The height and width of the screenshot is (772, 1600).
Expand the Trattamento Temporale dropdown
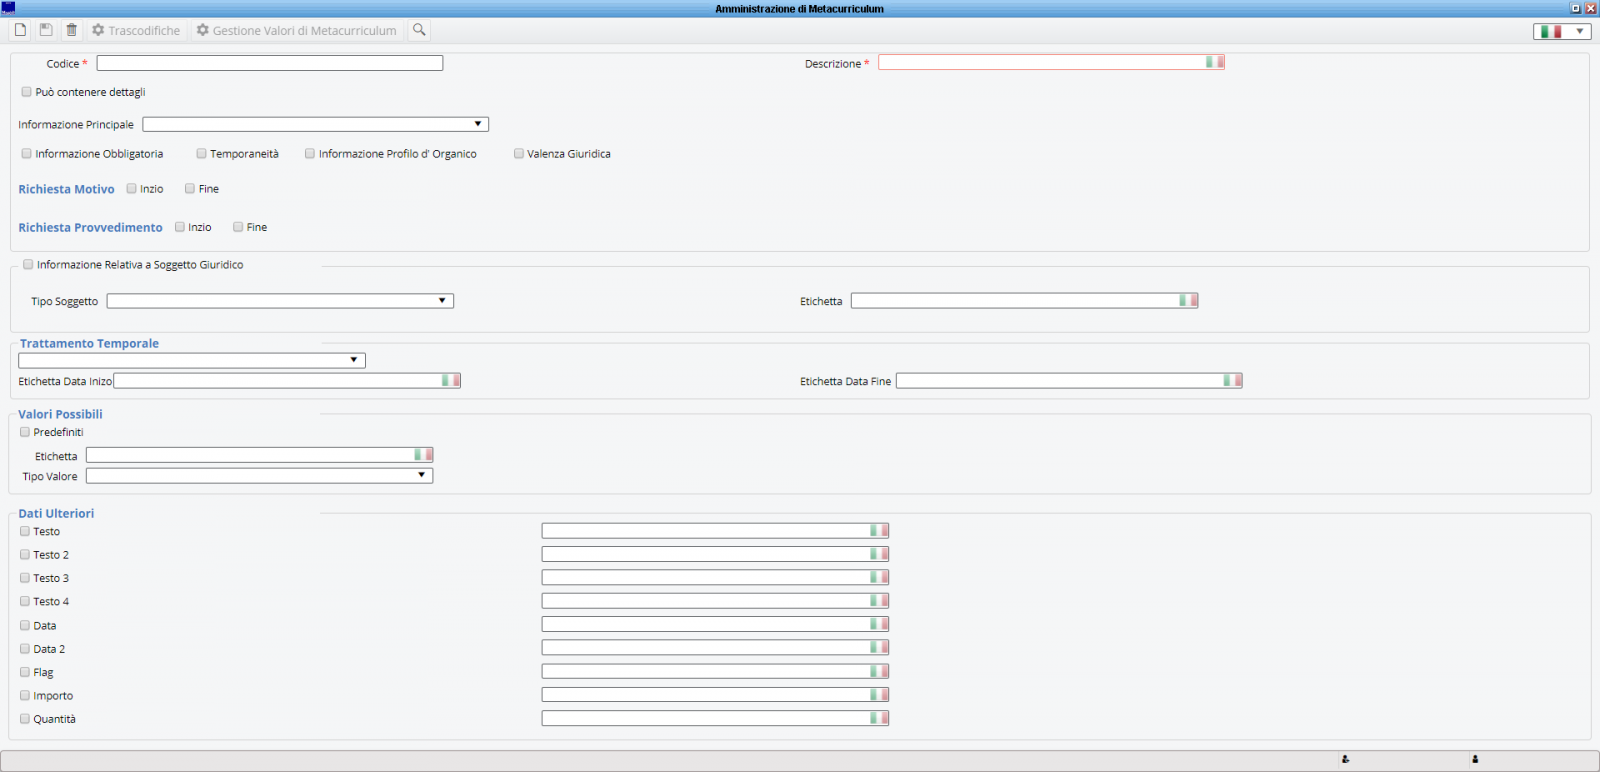click(192, 360)
